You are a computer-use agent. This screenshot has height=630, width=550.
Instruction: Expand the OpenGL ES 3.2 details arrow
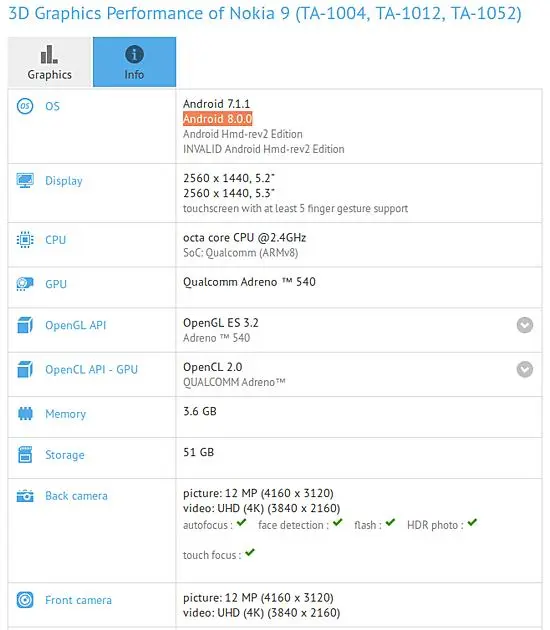(525, 325)
